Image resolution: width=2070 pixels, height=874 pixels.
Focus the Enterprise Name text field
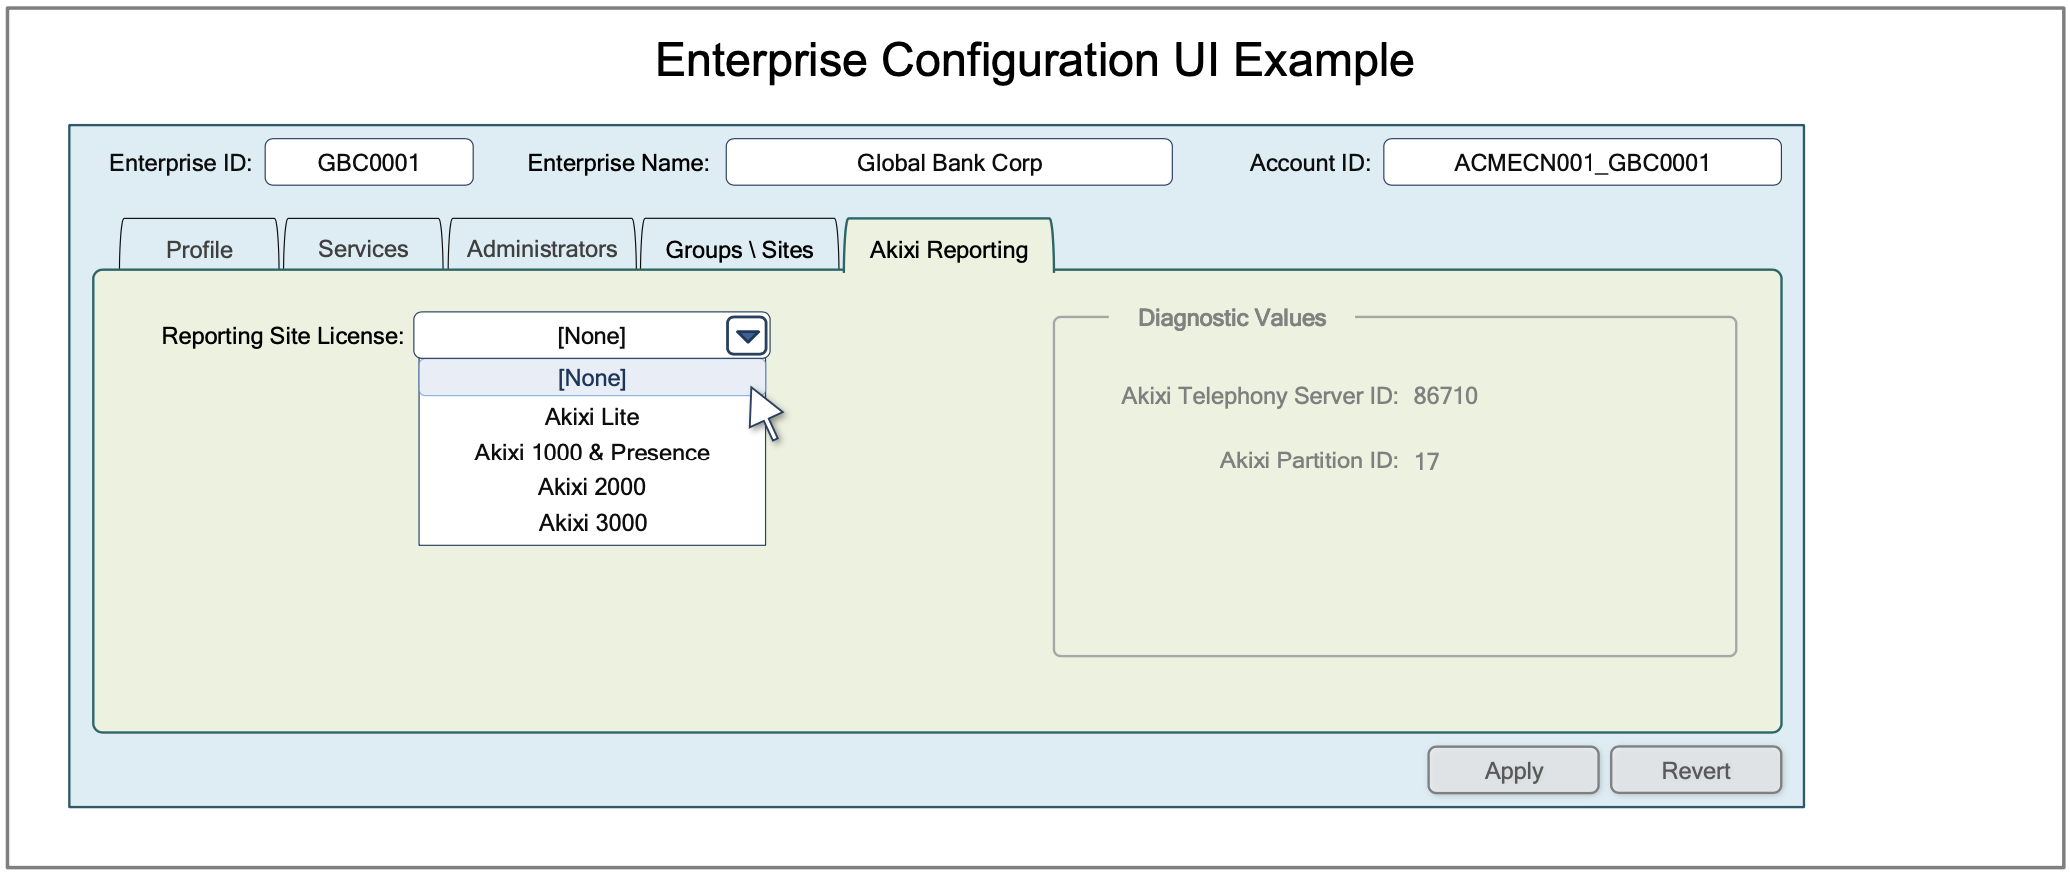pyautogui.click(x=948, y=163)
